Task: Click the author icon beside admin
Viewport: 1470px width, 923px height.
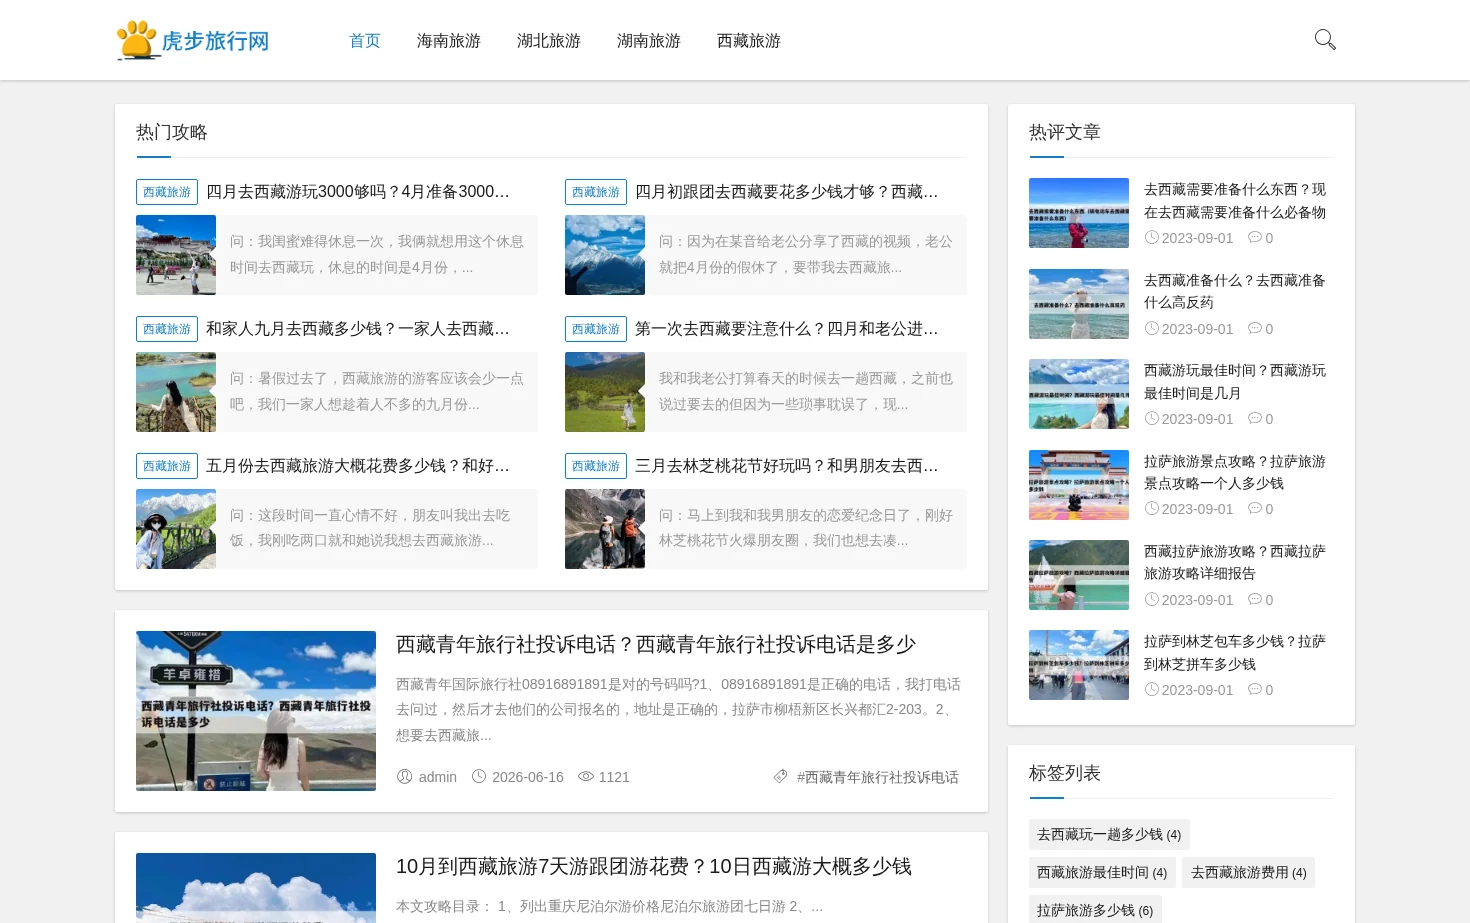Action: [x=404, y=776]
